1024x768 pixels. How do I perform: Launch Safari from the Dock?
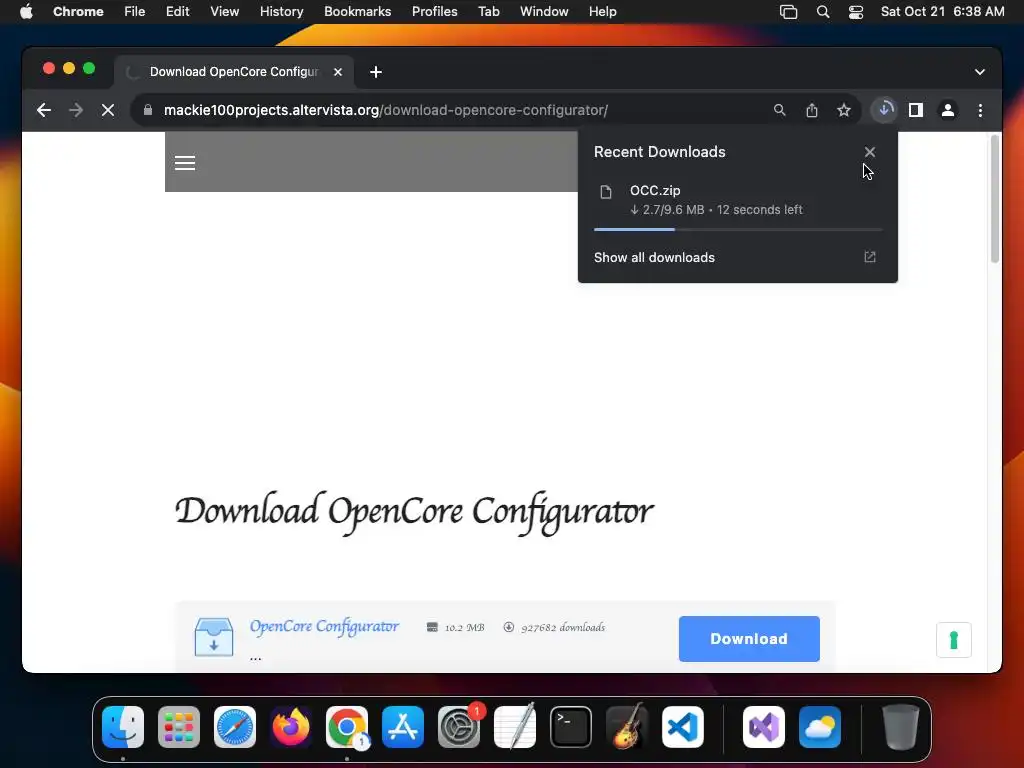point(235,727)
